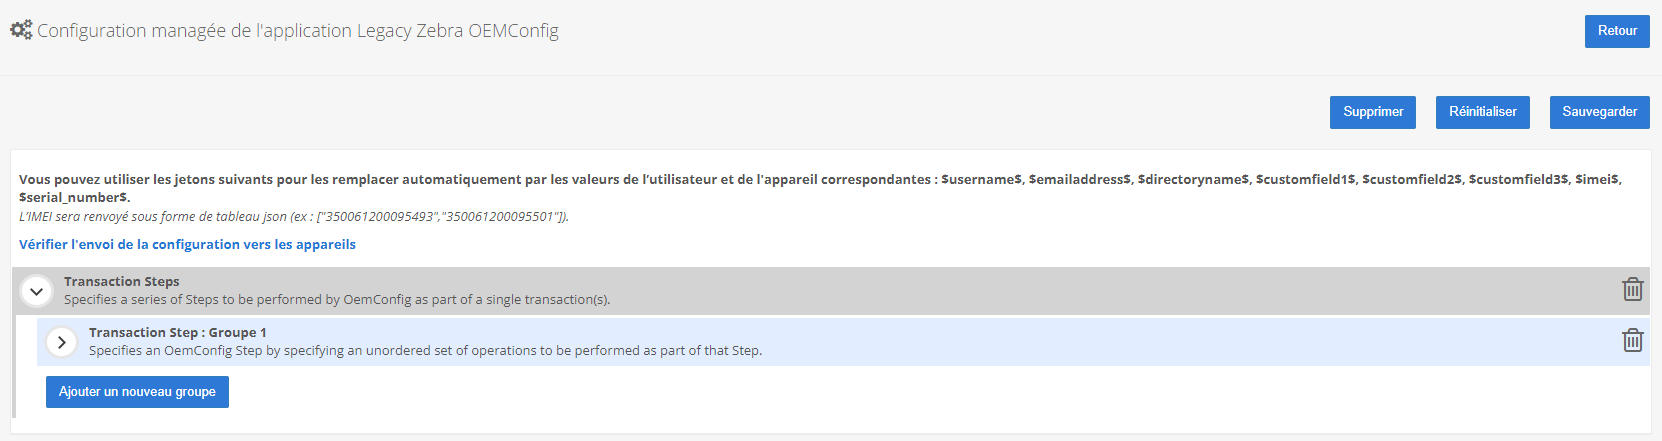This screenshot has width=1662, height=441.
Task: Expand the Transaction Step Groupe 1 chevron
Action: (62, 342)
